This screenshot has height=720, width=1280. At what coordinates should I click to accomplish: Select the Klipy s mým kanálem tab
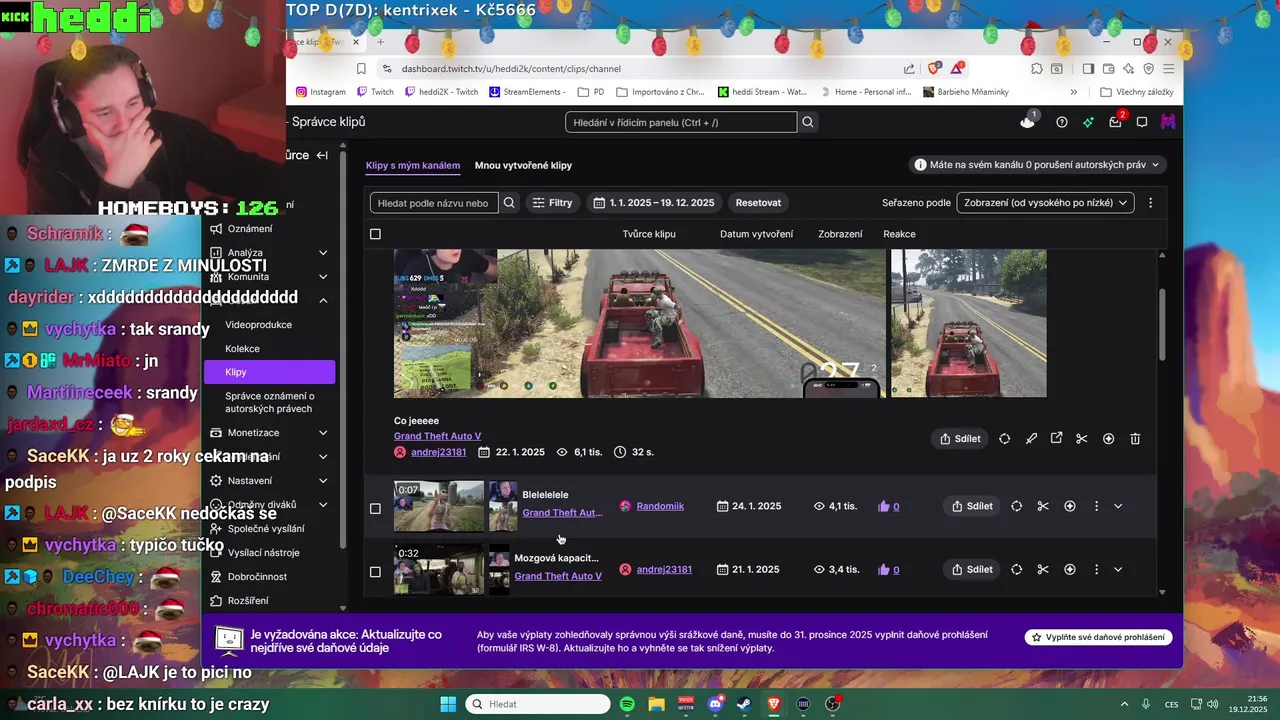tap(413, 165)
